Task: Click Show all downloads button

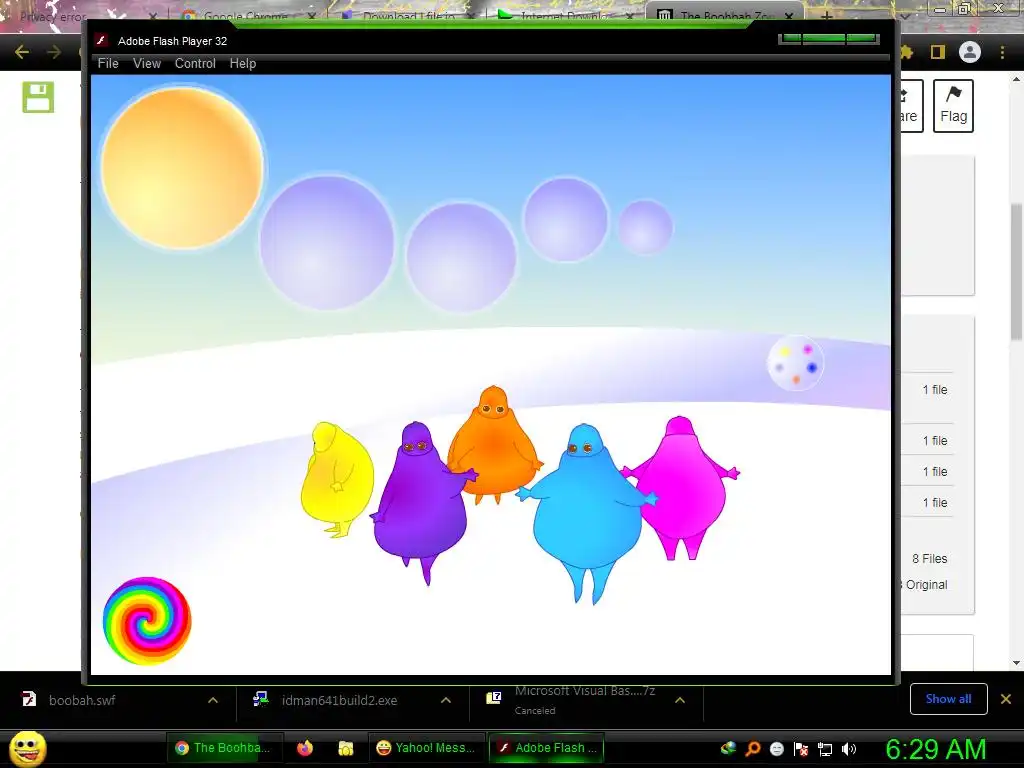Action: point(948,699)
